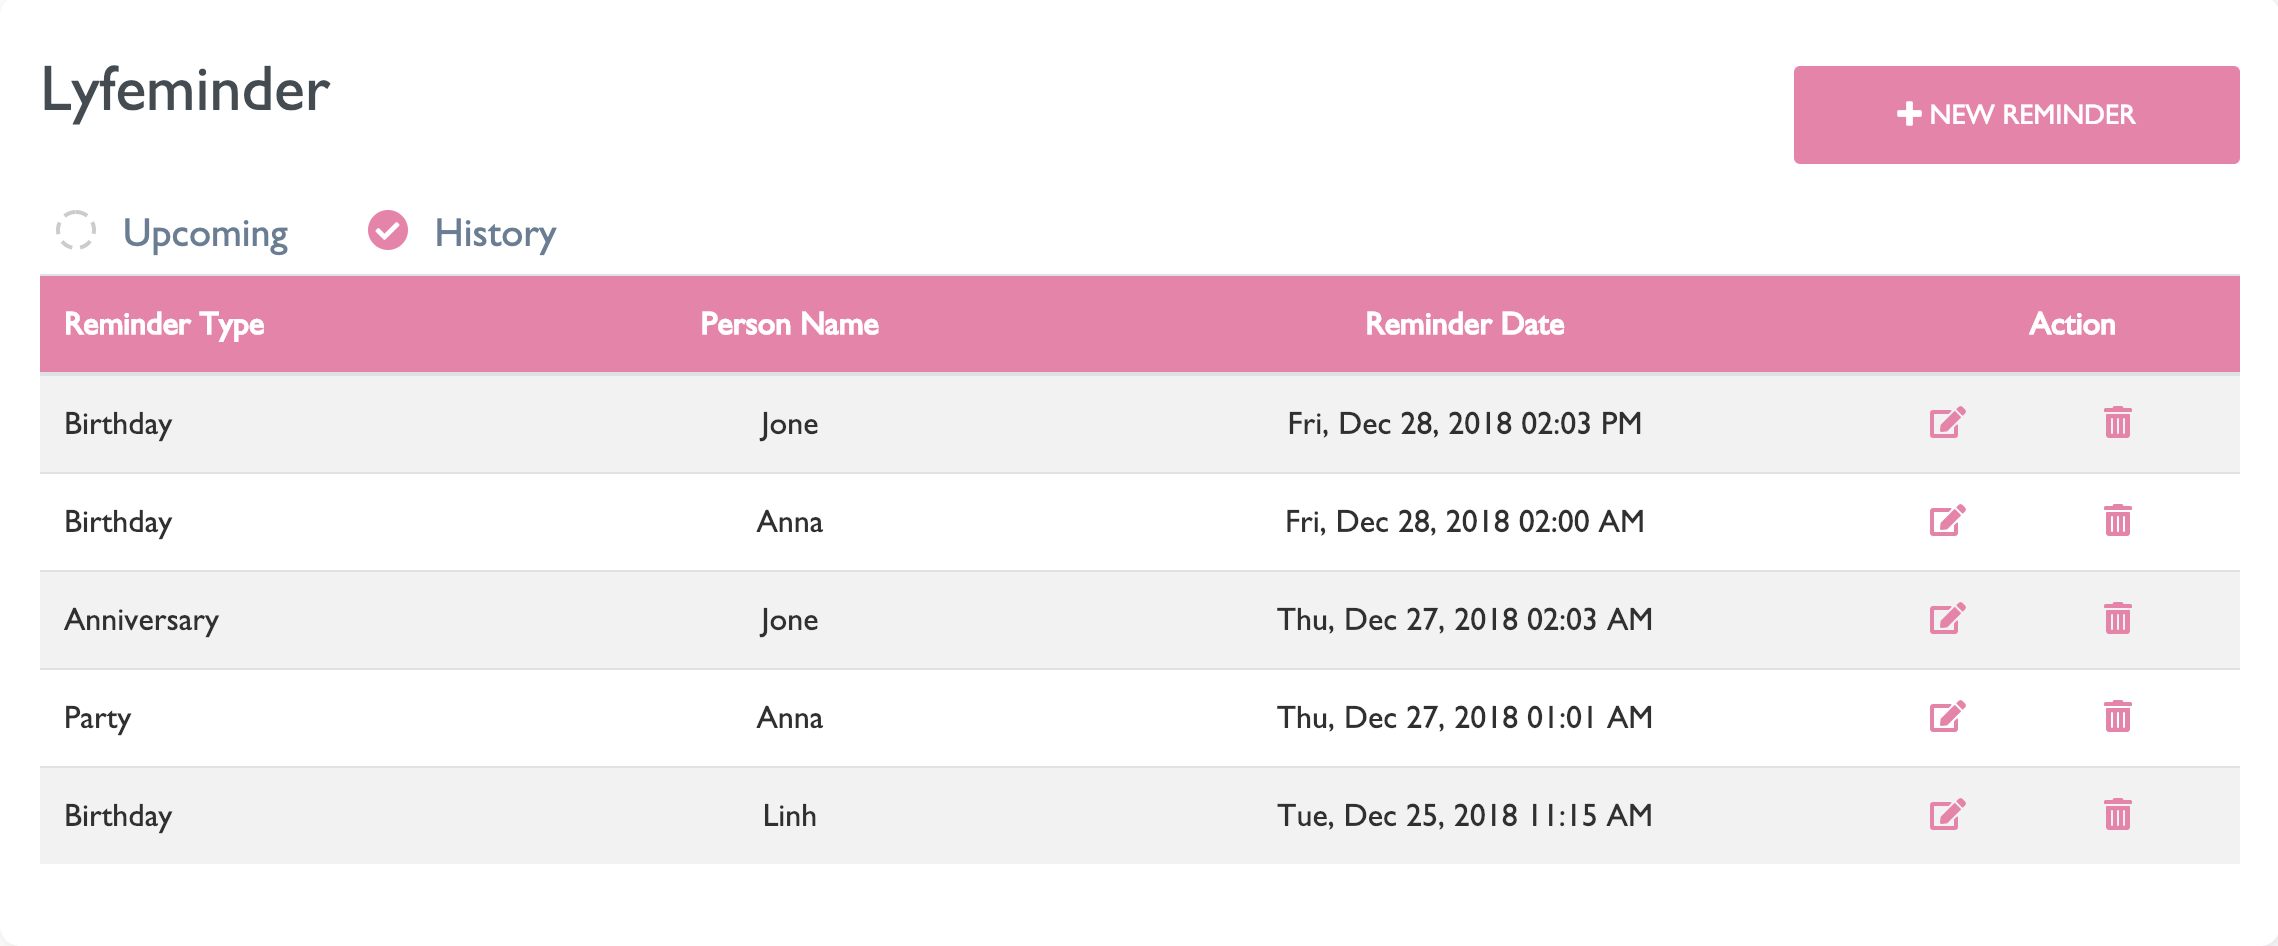Toggle the History checked circle
The width and height of the screenshot is (2278, 946).
pyautogui.click(x=388, y=230)
